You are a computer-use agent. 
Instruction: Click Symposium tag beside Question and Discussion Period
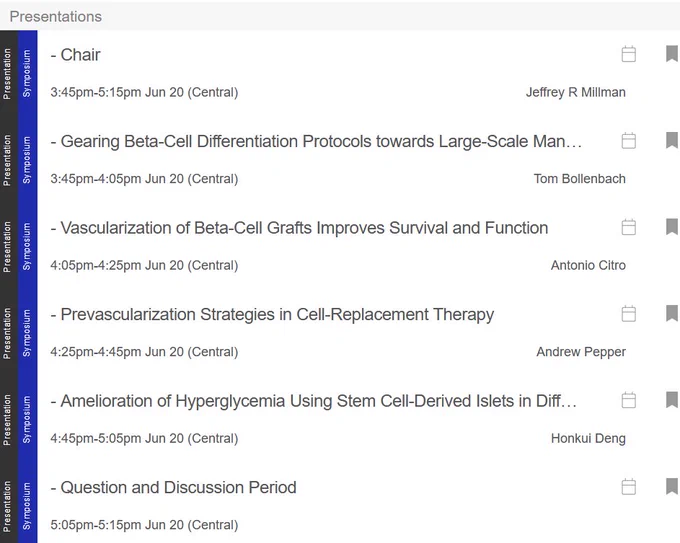27,506
